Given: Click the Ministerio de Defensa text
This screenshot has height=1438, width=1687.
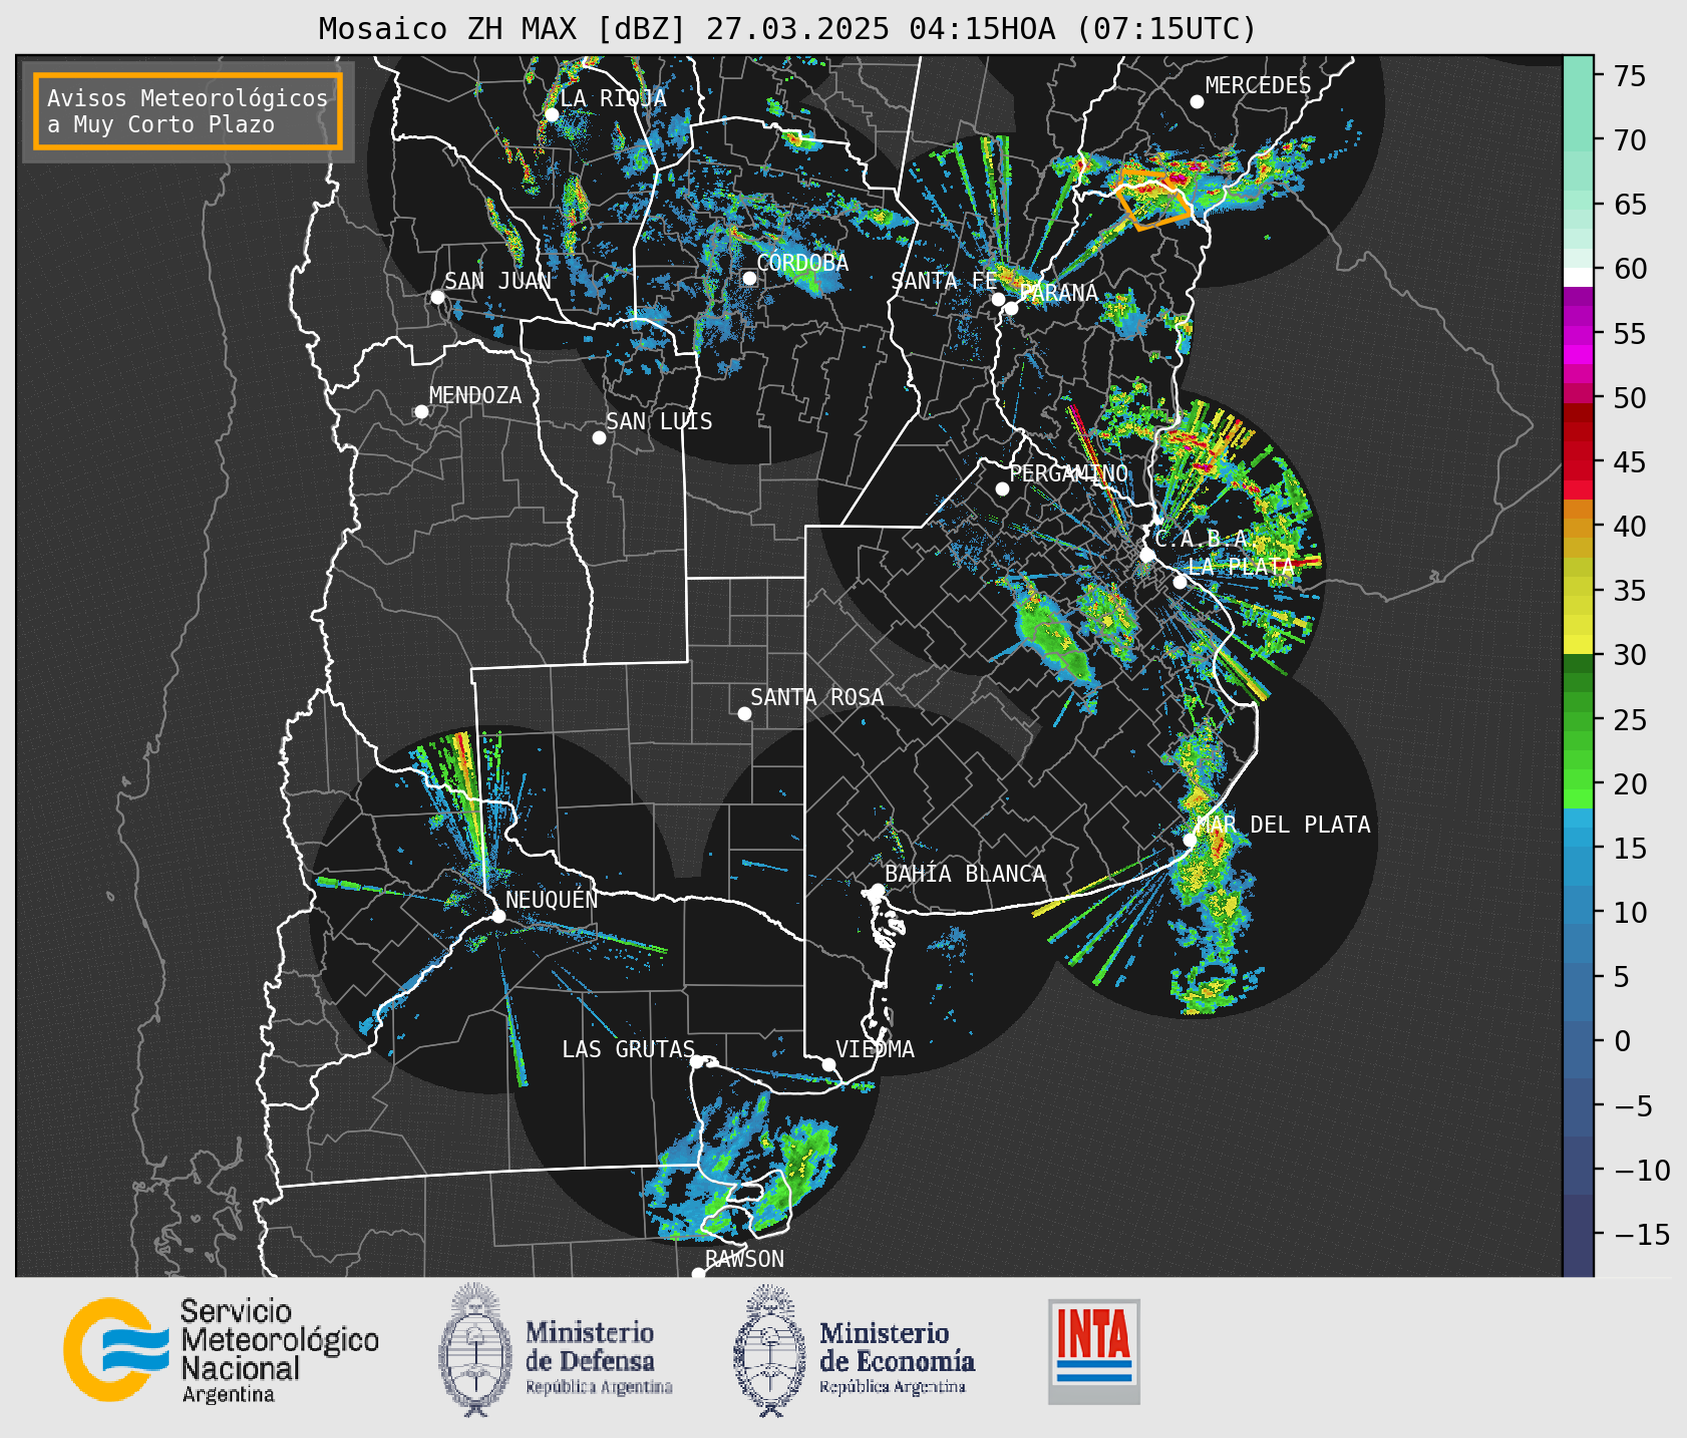Looking at the screenshot, I should [x=598, y=1357].
